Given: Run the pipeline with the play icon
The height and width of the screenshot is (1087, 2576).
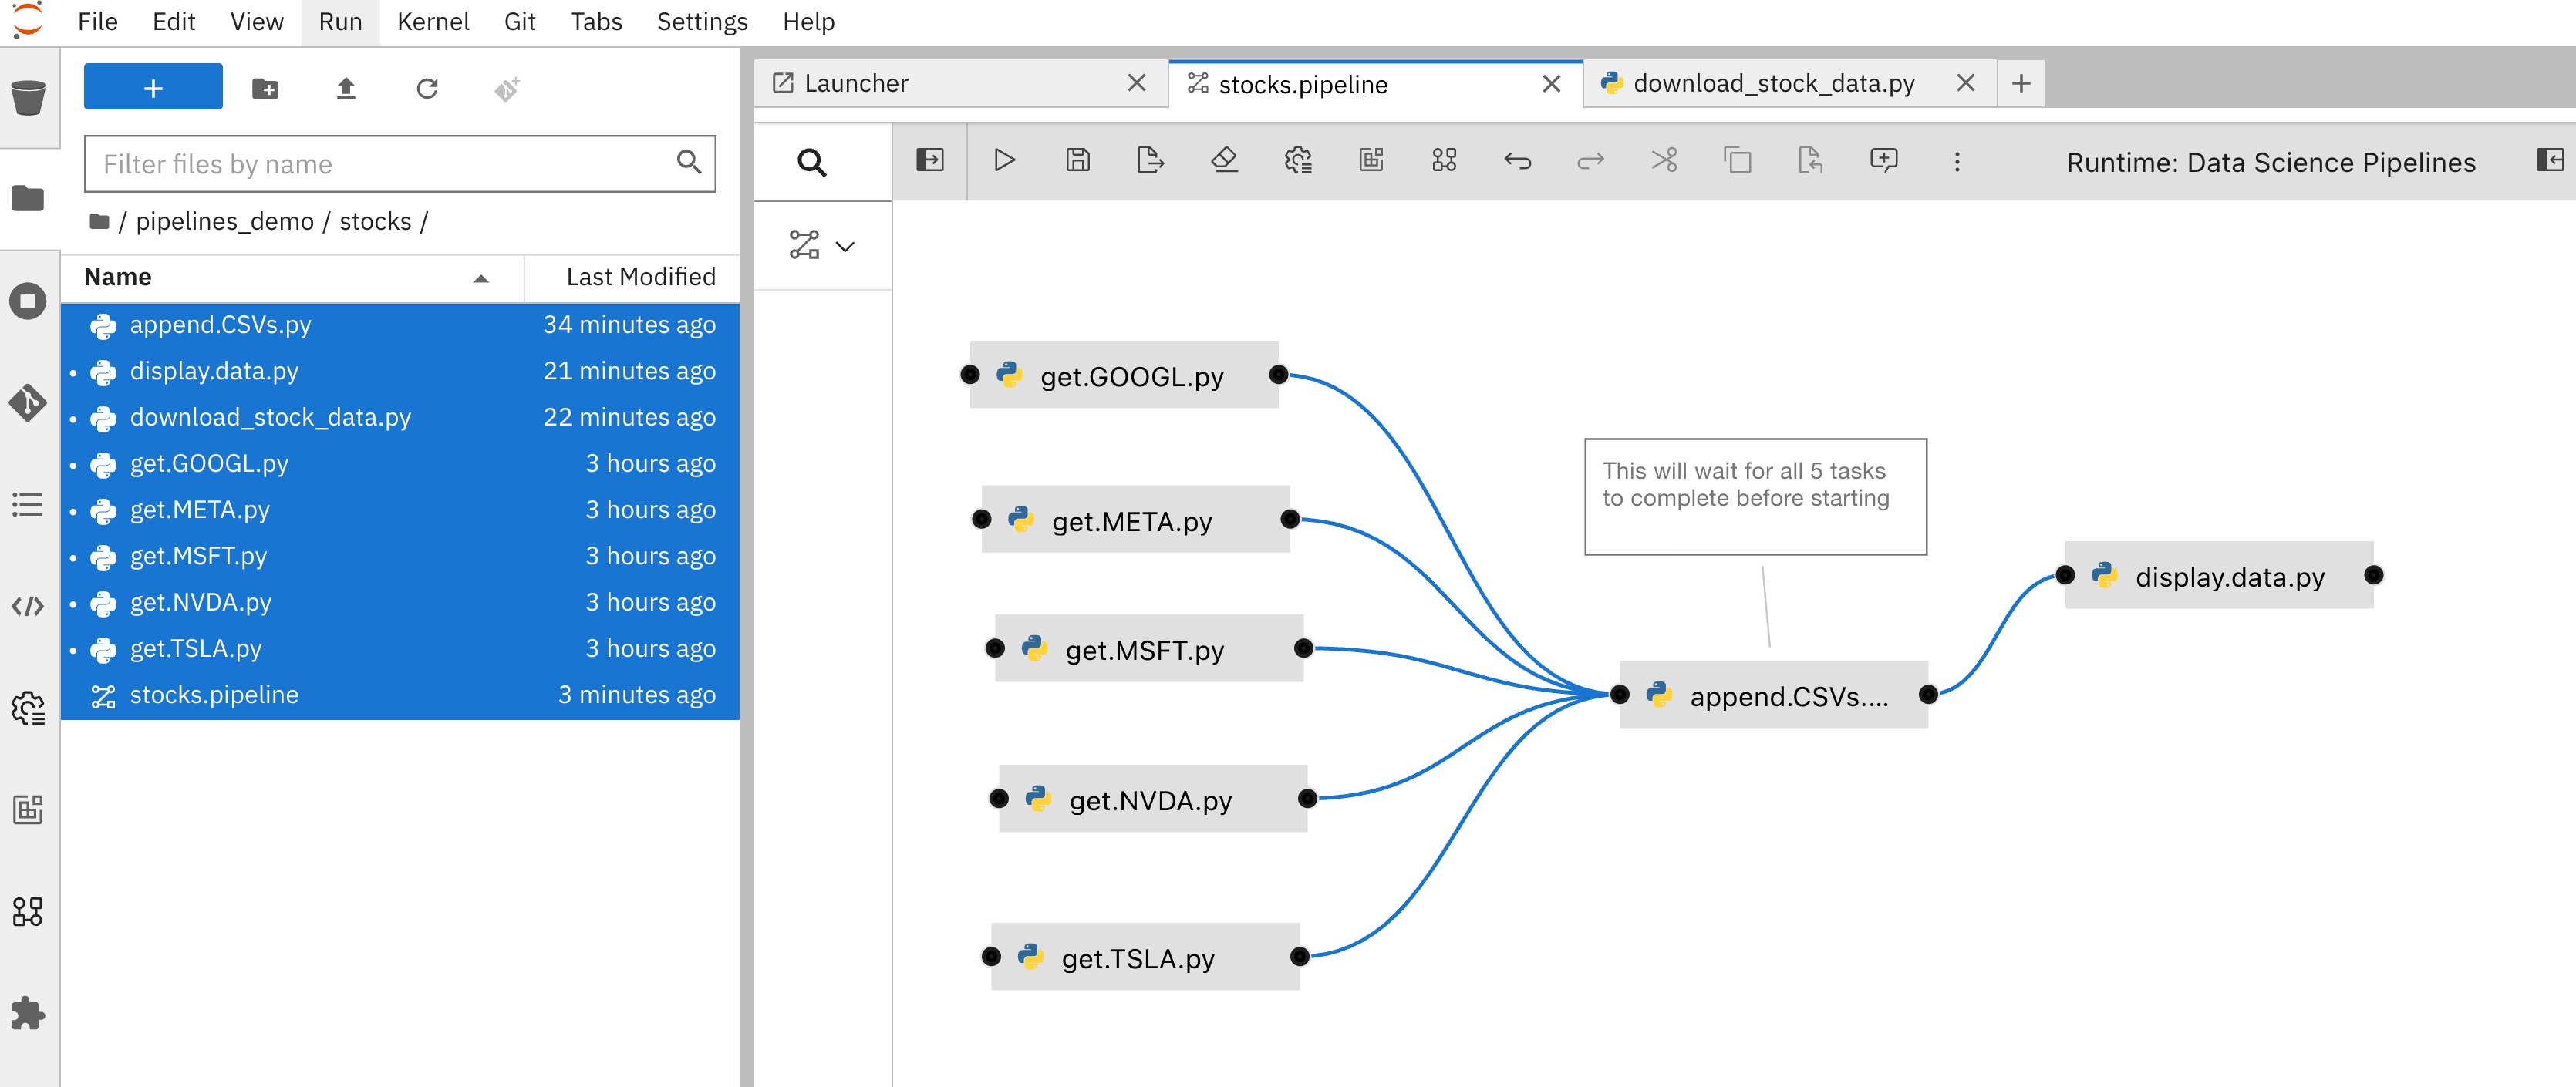Looking at the screenshot, I should (1004, 160).
